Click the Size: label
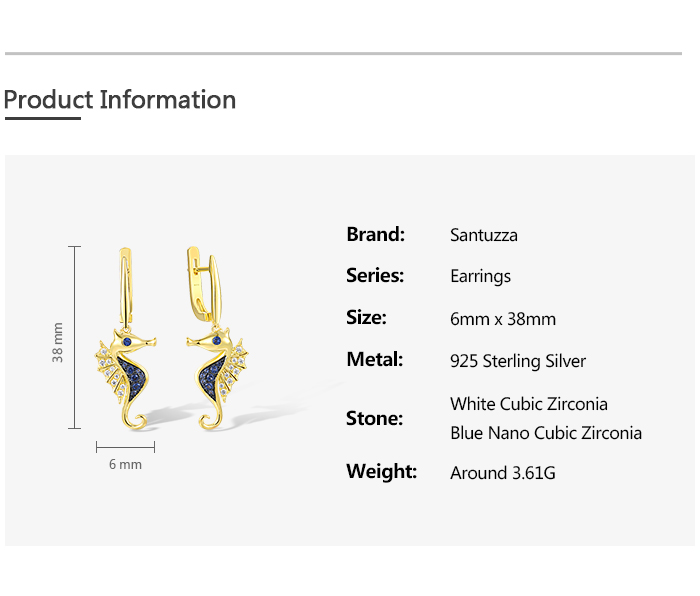Viewport: 700px width, 596px height. tap(366, 317)
